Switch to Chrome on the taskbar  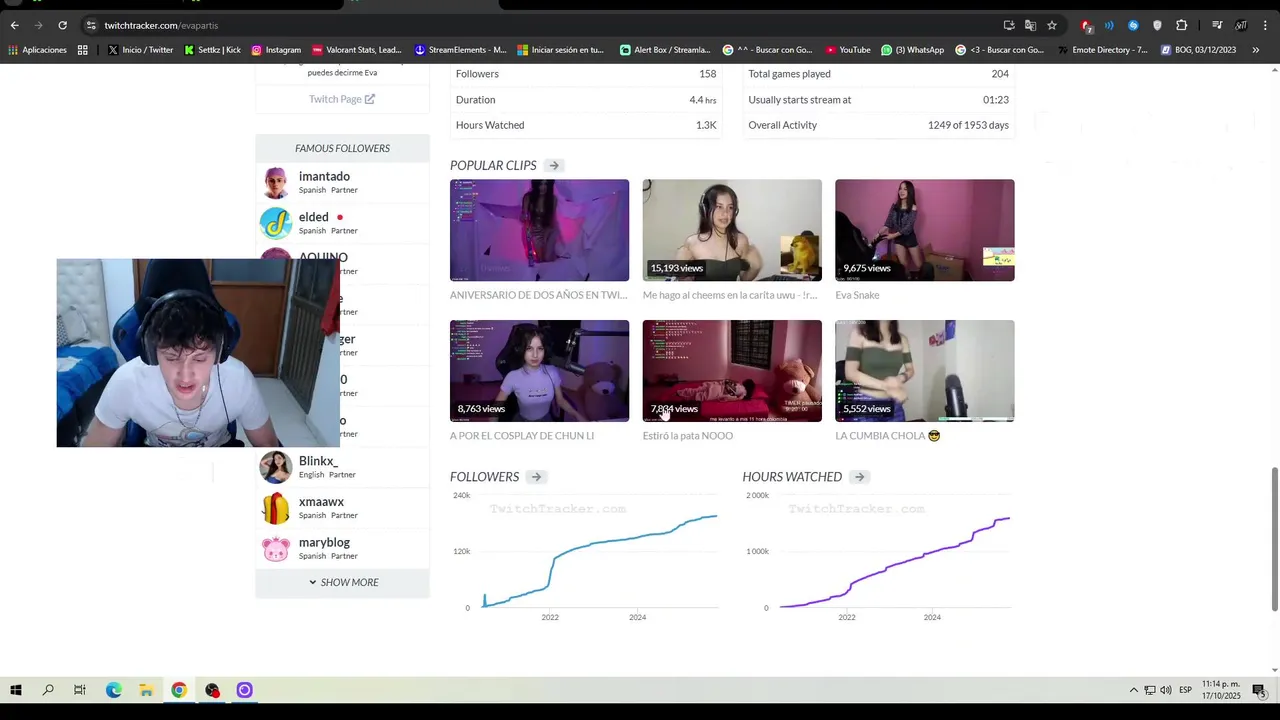(179, 690)
